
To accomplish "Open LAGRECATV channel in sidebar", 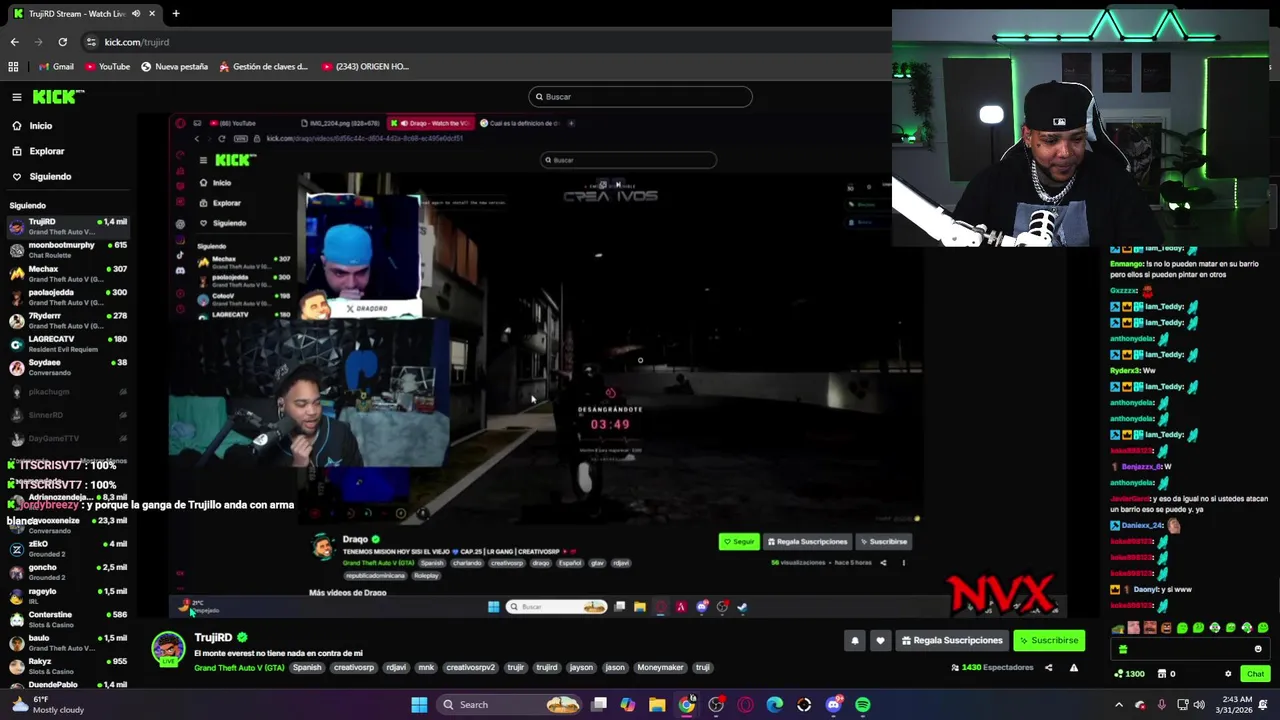I will click(68, 344).
